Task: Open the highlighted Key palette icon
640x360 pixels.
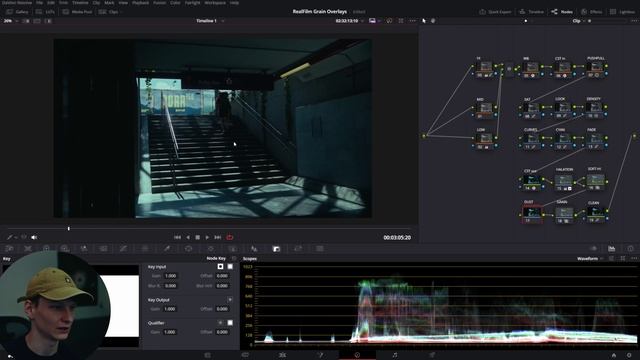Action: click(x=276, y=249)
